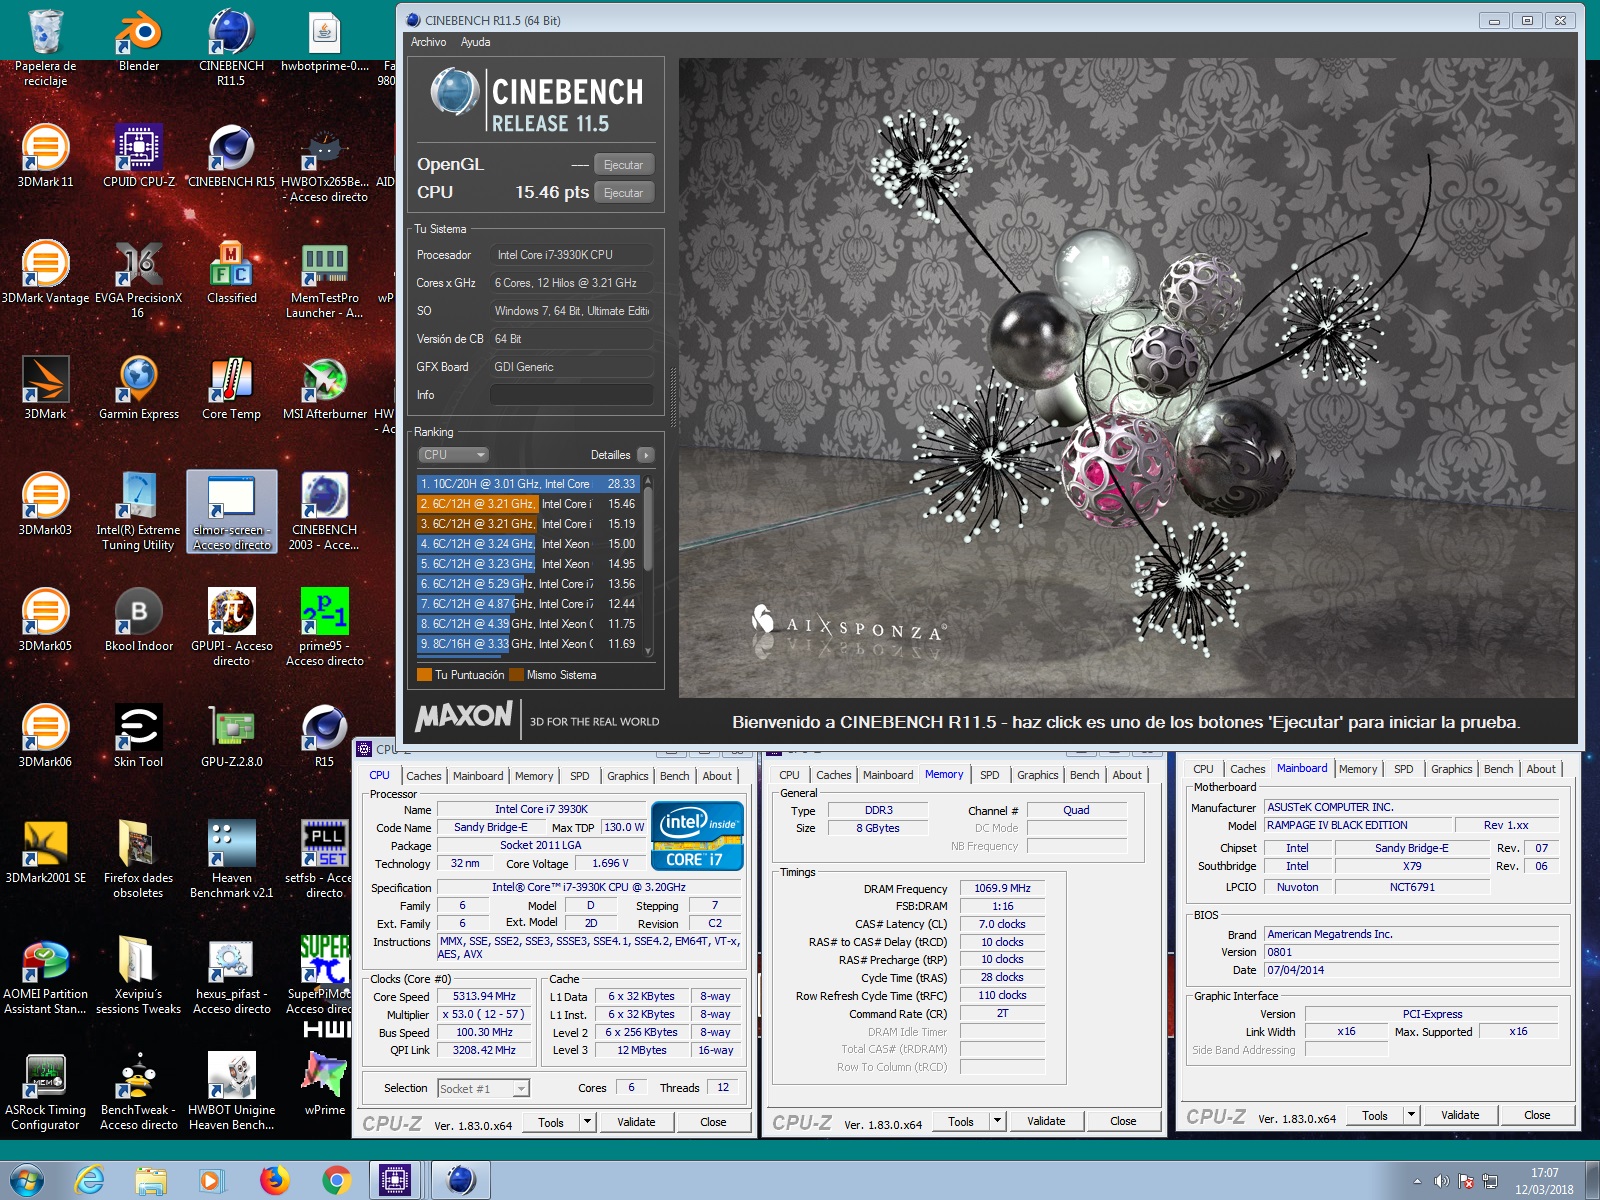Open ASRock Timing Configurator icon
1600x1200 pixels.
point(45,1091)
